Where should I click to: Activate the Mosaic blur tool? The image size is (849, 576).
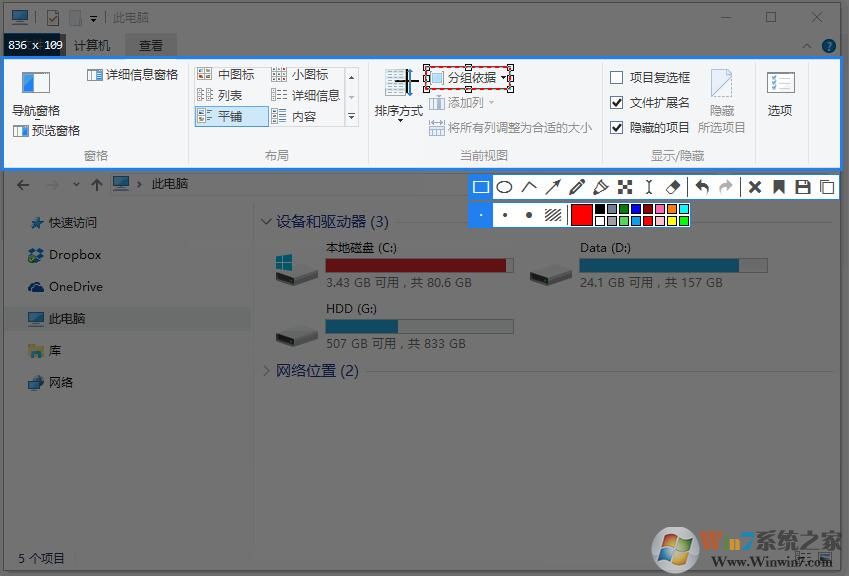point(626,187)
